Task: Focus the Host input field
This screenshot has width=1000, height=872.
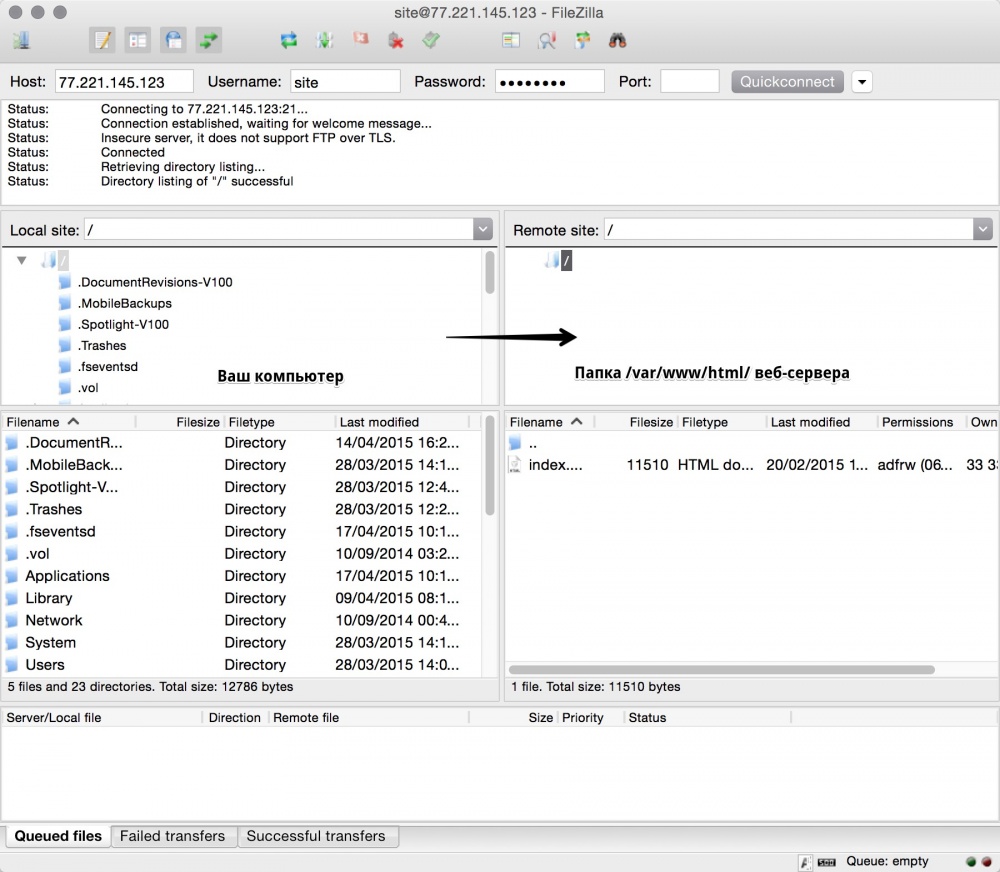Action: pos(124,82)
